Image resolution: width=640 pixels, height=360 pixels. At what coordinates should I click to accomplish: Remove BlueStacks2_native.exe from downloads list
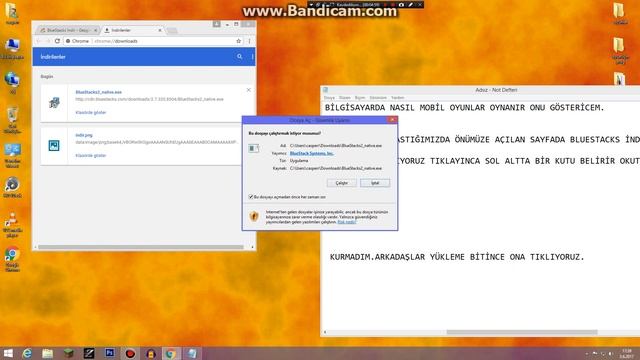click(249, 90)
